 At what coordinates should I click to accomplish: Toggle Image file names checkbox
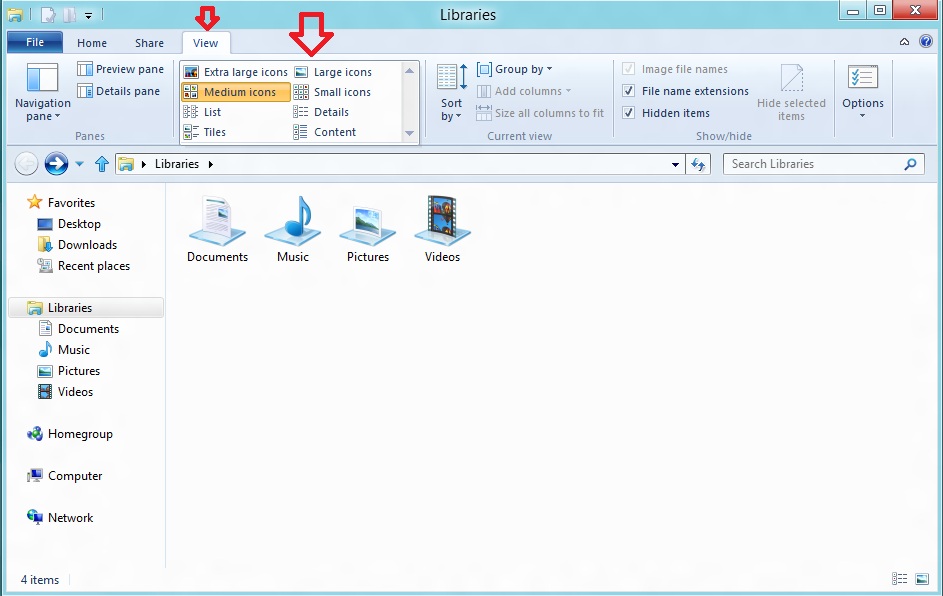628,68
